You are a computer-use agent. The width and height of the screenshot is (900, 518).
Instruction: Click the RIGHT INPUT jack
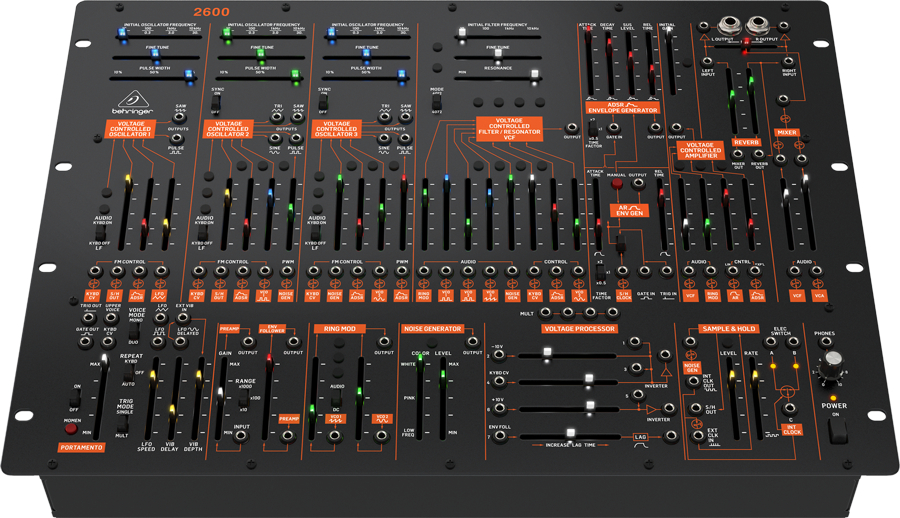[789, 61]
